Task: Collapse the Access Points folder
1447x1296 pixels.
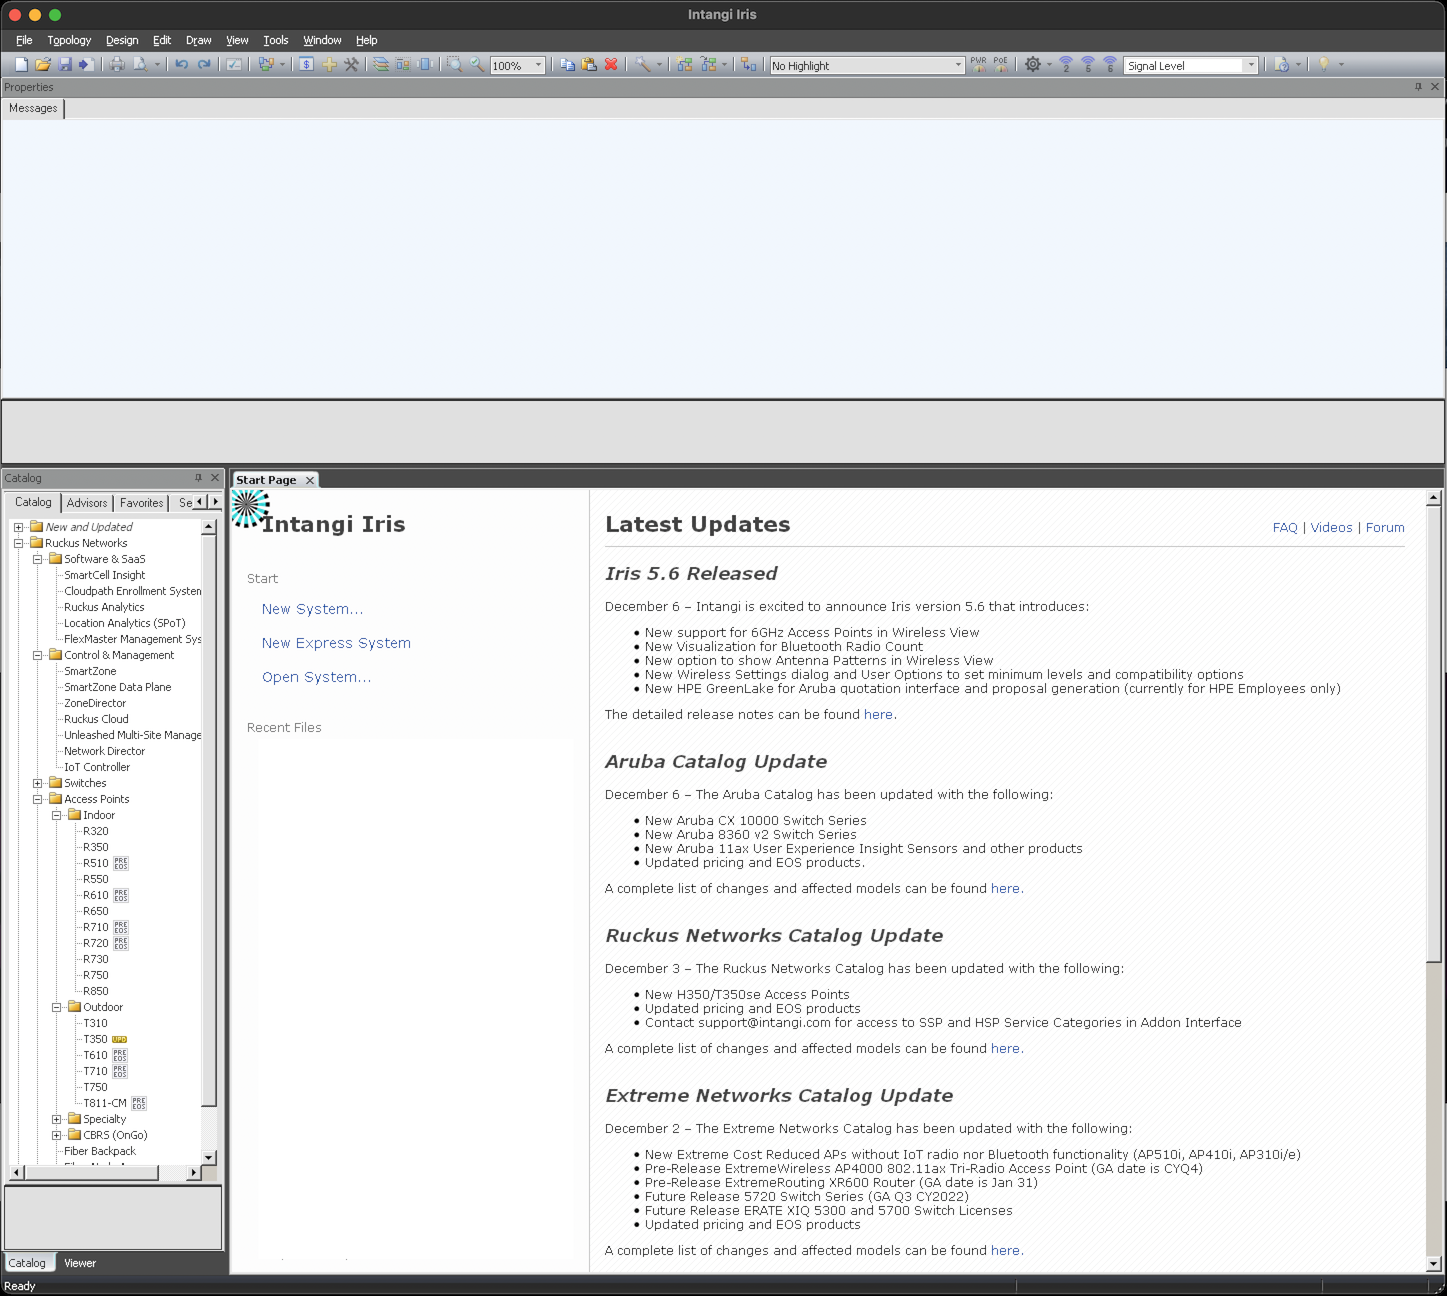Action: click(x=37, y=799)
